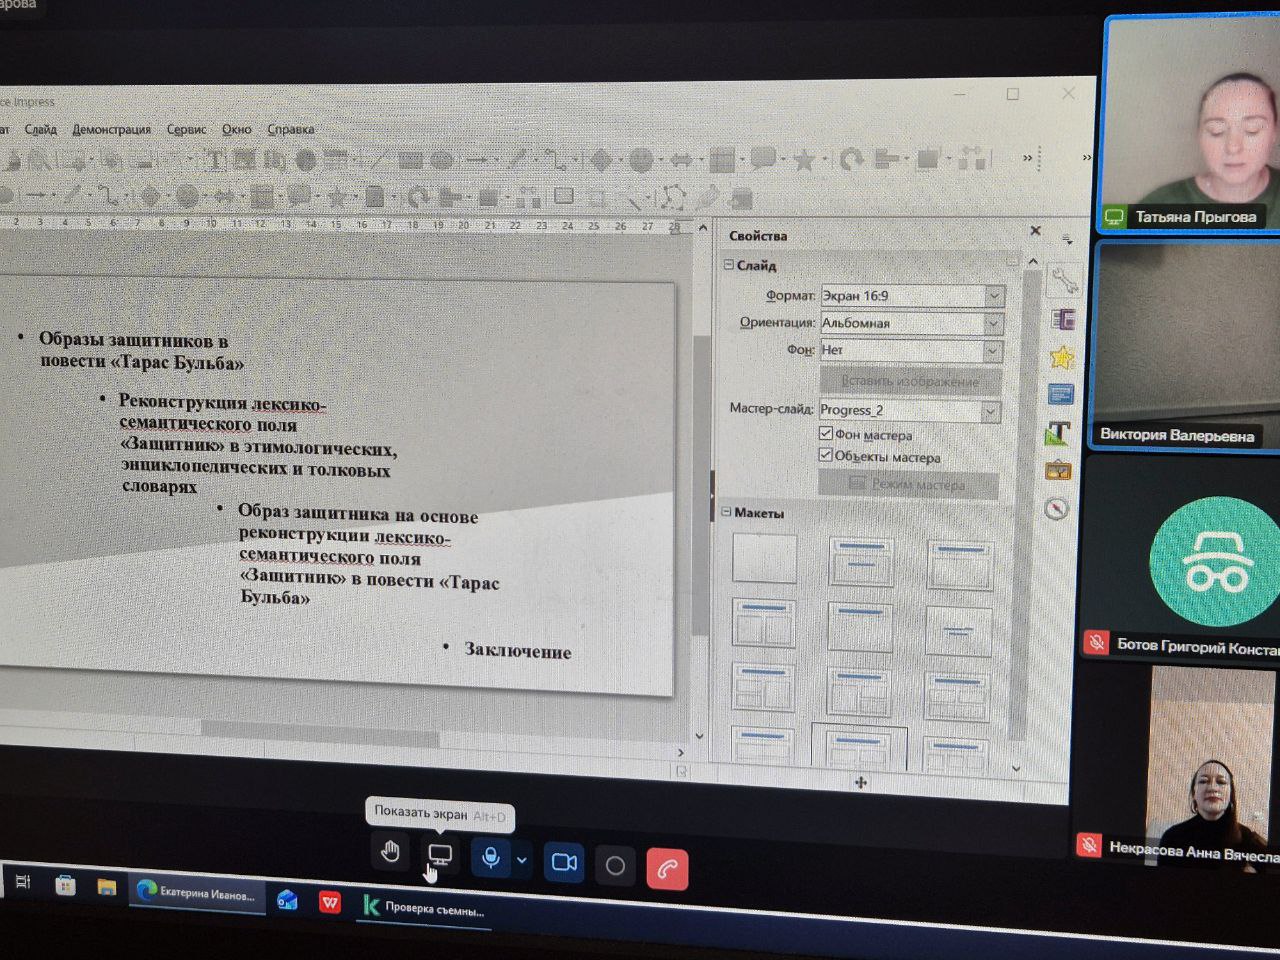Click the raise hand icon
This screenshot has width=1280, height=960.
[x=390, y=853]
